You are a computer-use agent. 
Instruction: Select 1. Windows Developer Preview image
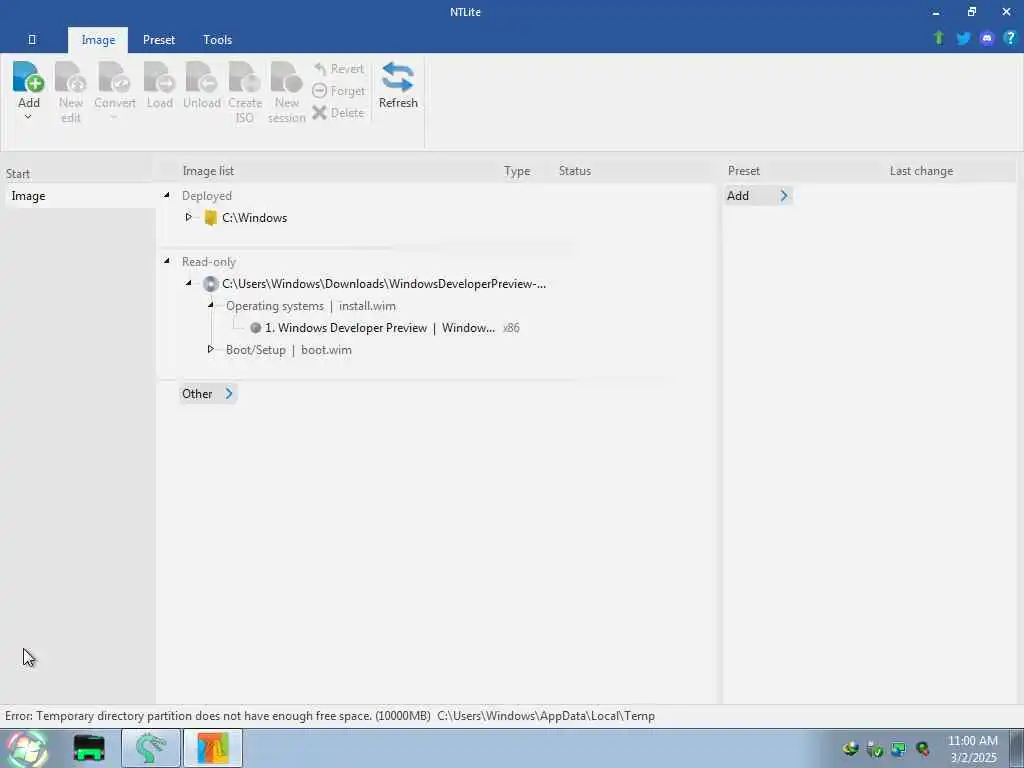[380, 328]
